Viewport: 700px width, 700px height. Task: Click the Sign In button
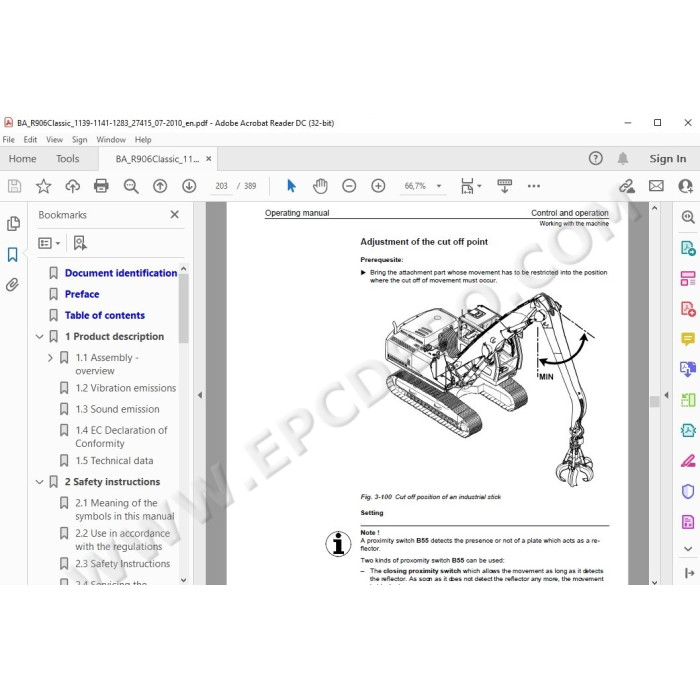pos(667,158)
